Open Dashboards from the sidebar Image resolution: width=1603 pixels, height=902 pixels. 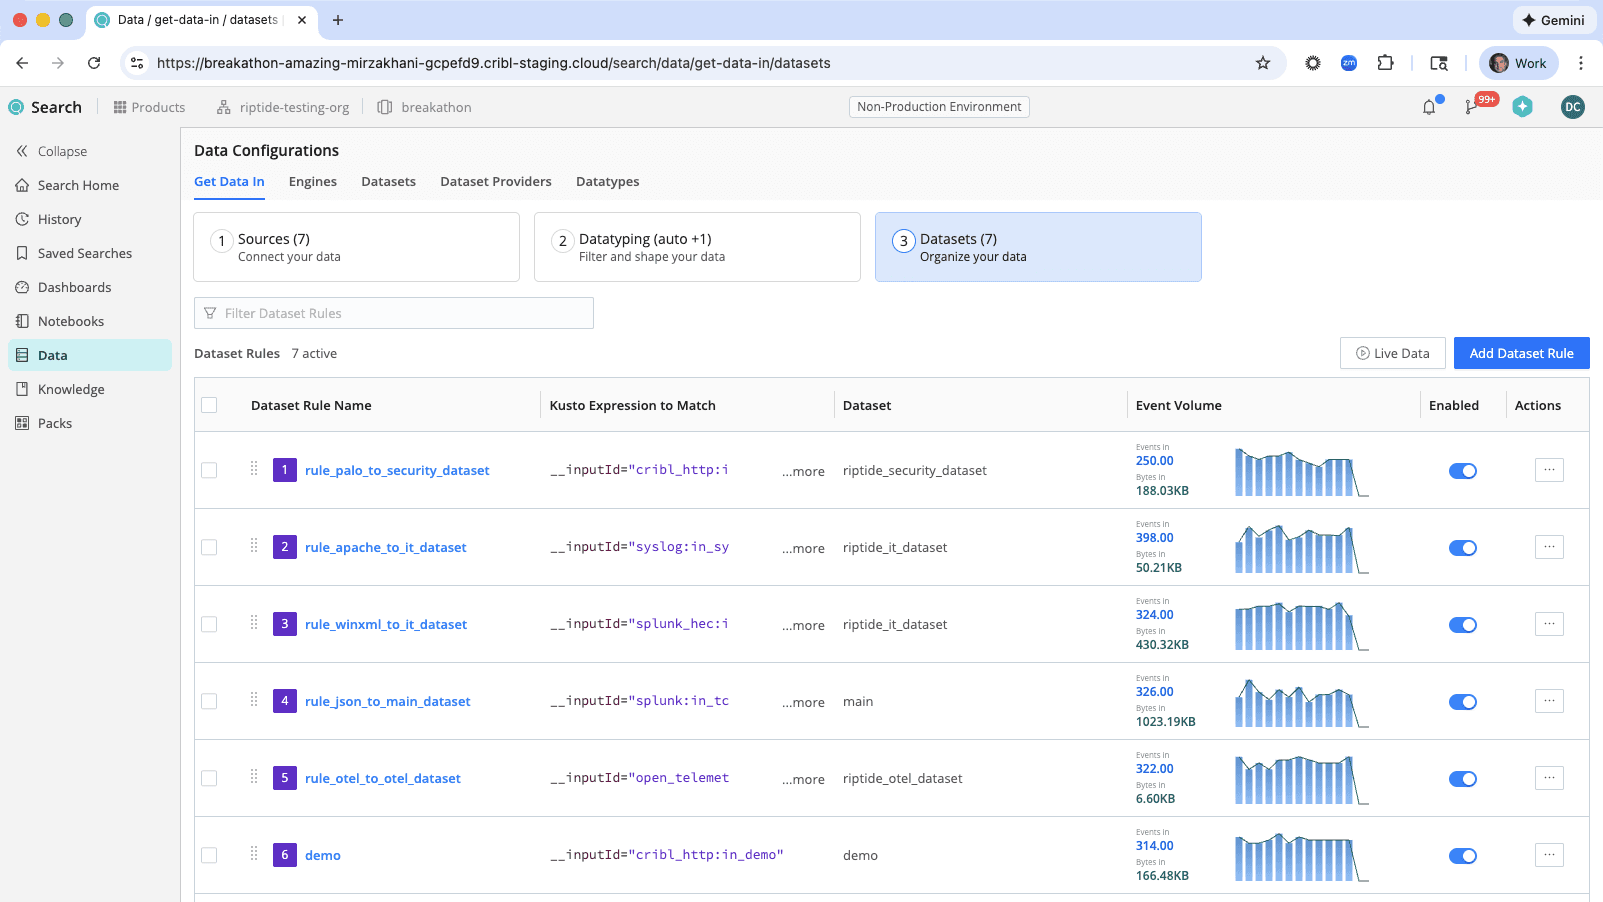pos(74,287)
